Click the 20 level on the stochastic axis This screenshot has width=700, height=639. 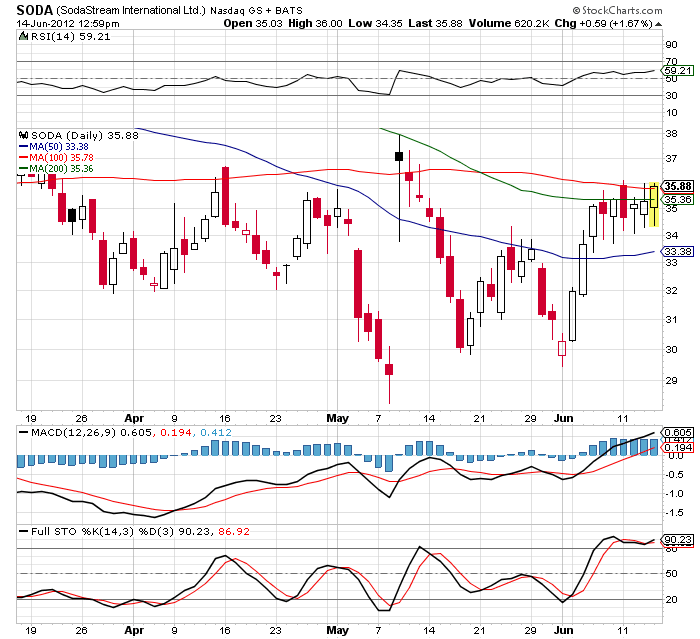pos(671,599)
